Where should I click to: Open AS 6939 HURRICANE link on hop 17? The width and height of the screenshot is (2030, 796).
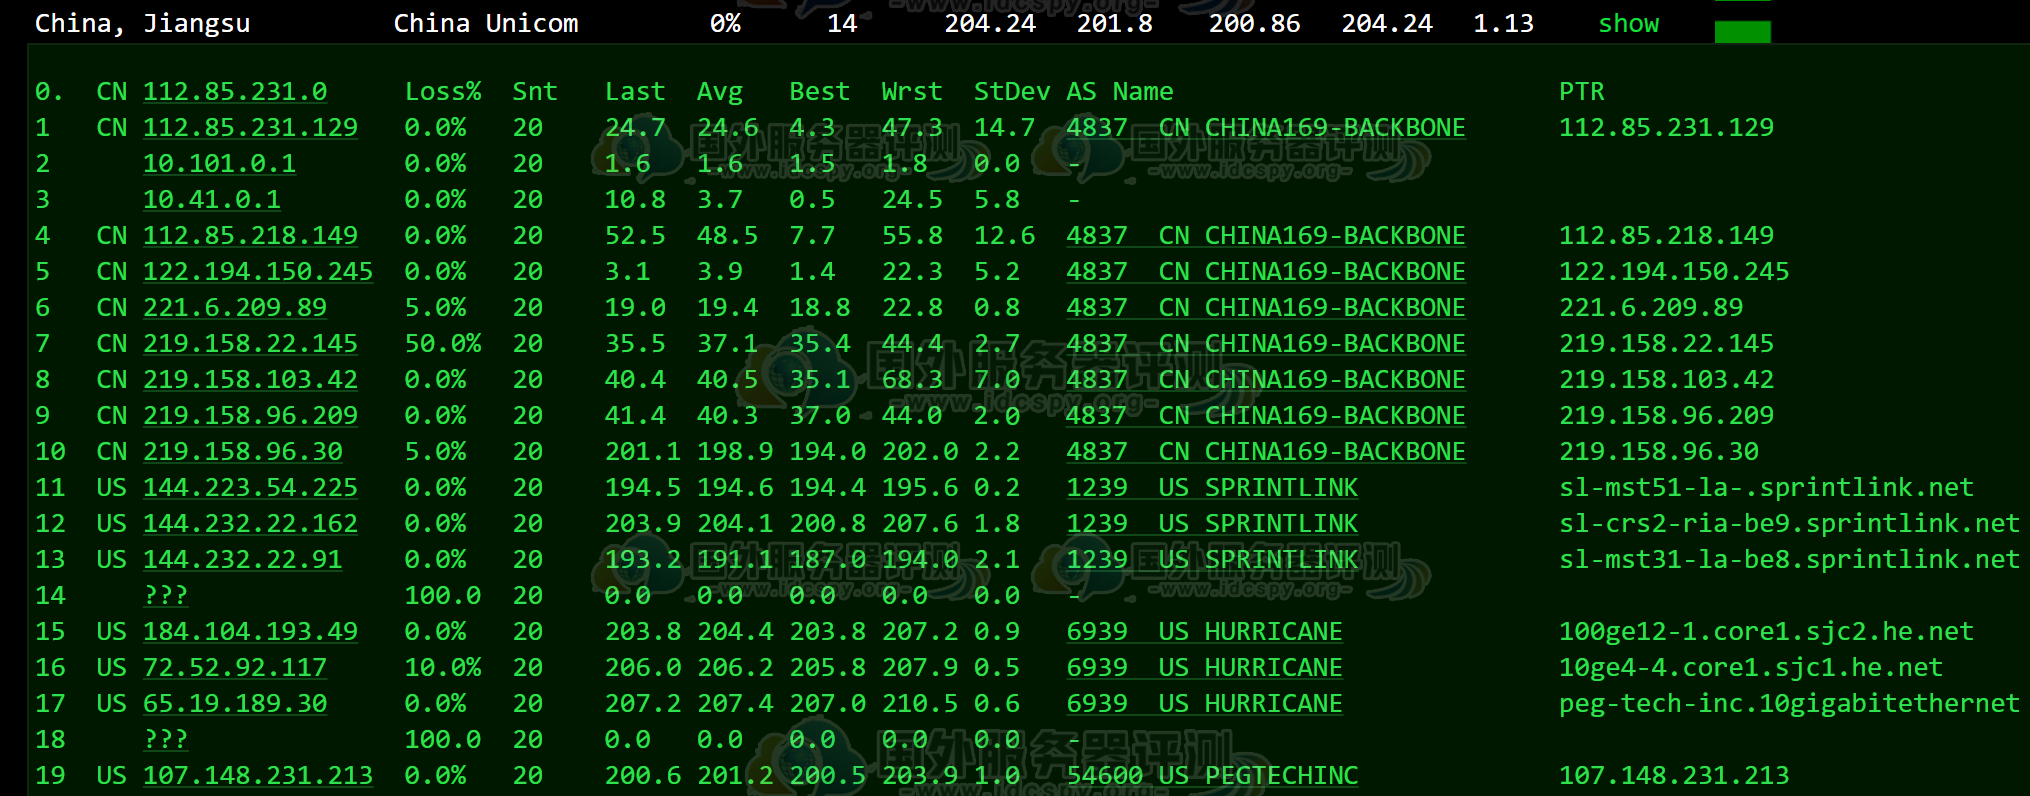point(1204,703)
